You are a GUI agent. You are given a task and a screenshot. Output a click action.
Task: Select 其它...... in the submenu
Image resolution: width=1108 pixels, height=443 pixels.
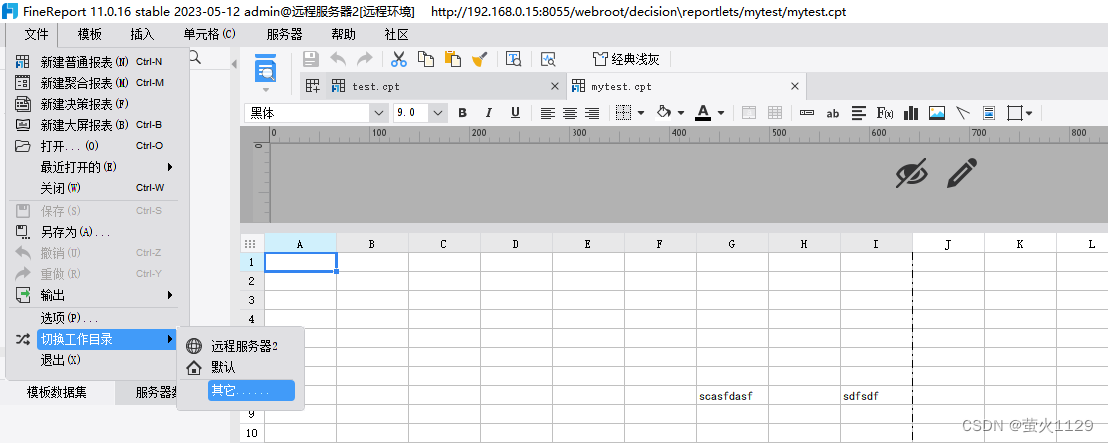(x=251, y=391)
